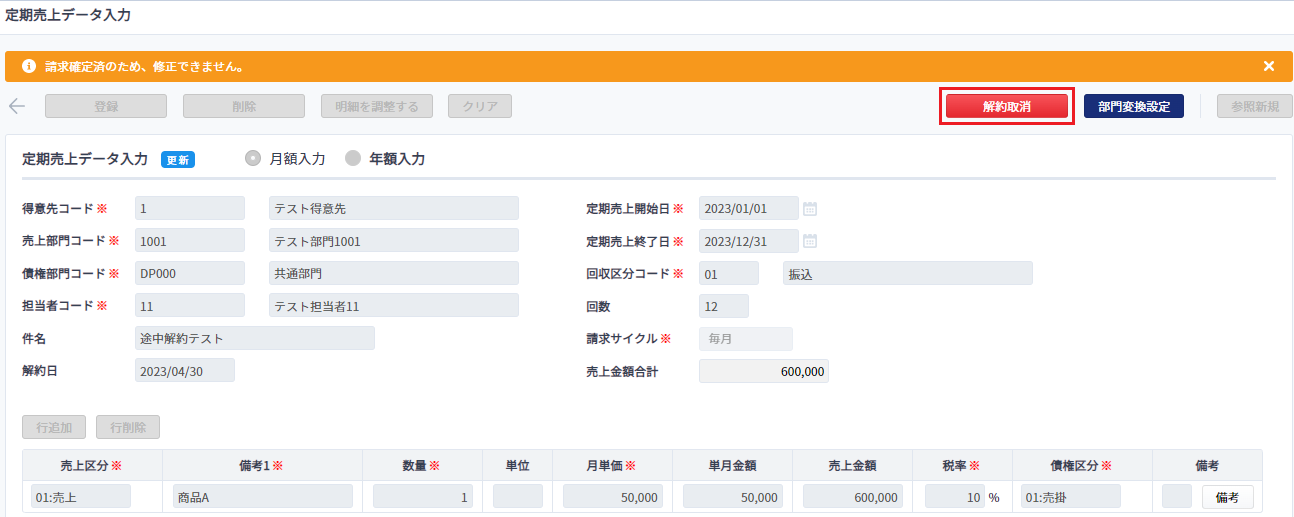The image size is (1294, 517).
Task: Click 備考1 cell 商品A
Action: pyautogui.click(x=263, y=497)
